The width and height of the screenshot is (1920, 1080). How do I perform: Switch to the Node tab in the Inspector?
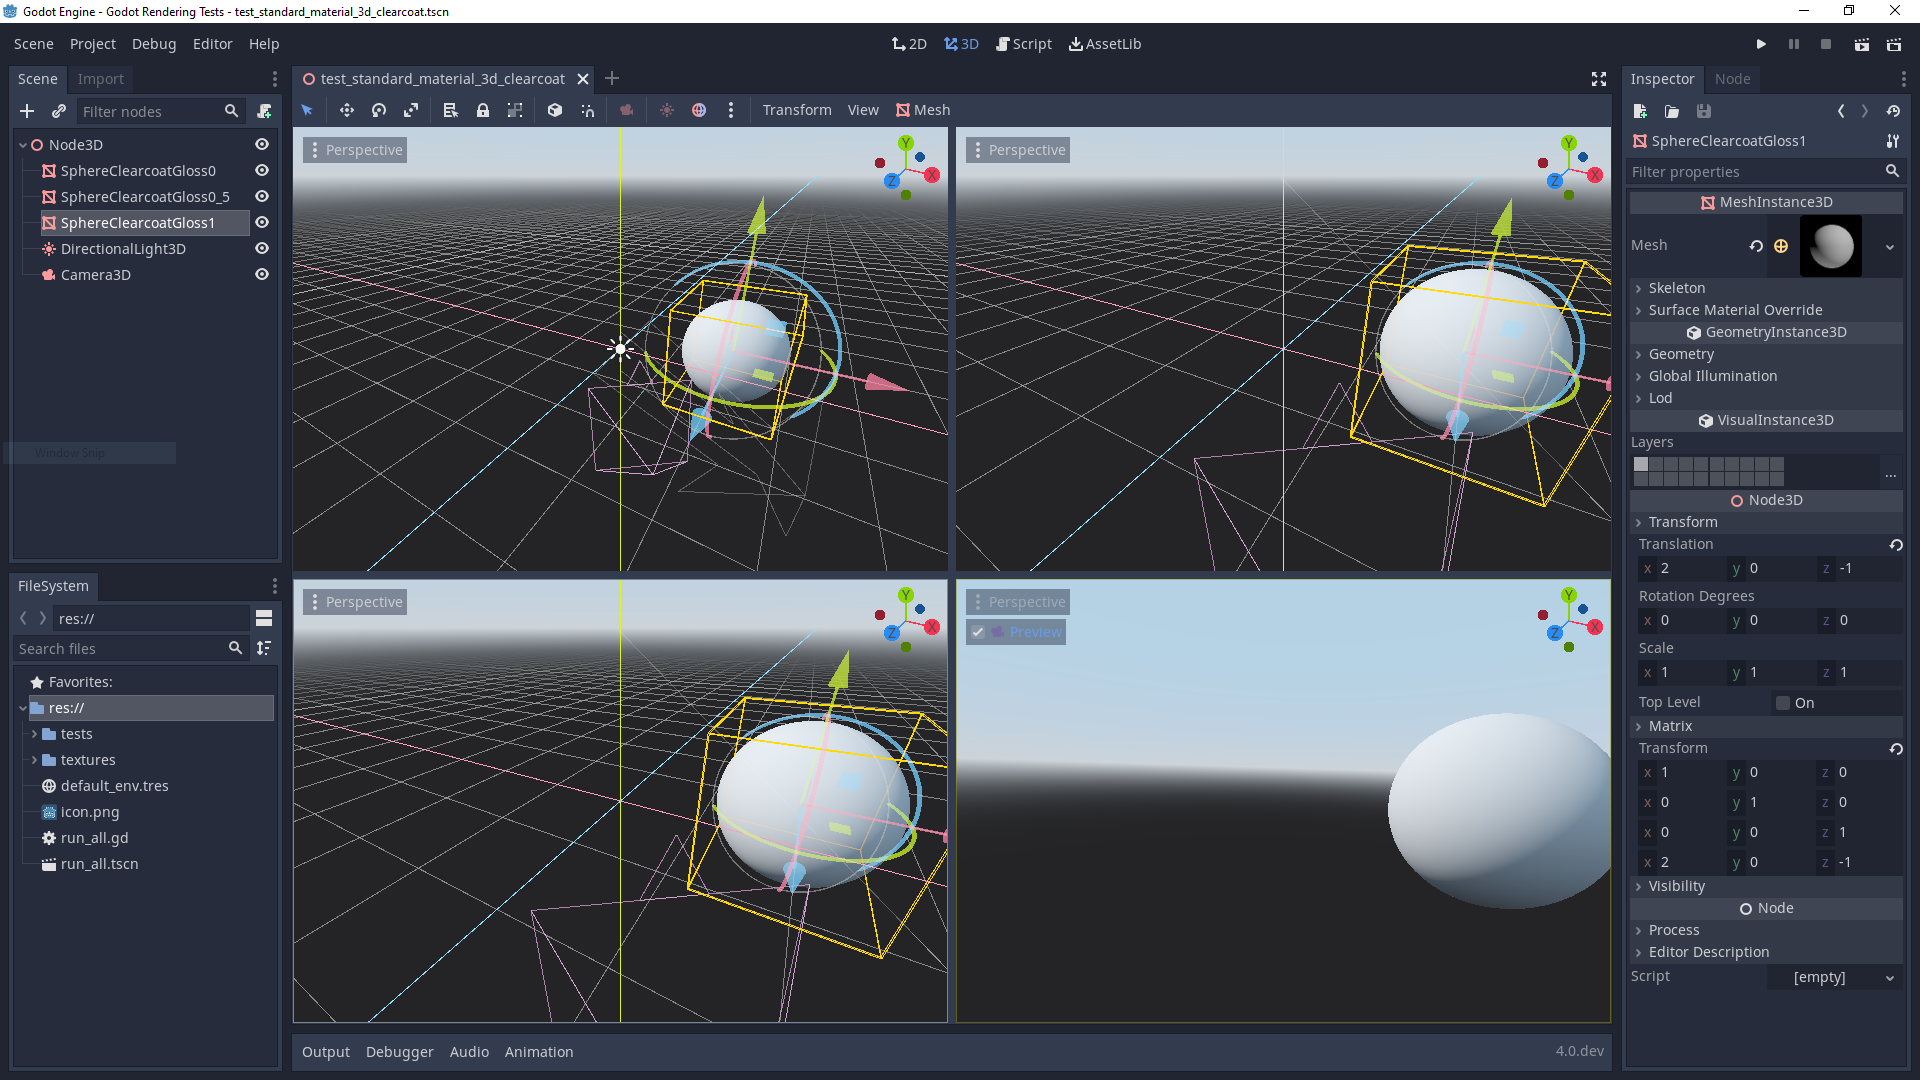(1733, 79)
